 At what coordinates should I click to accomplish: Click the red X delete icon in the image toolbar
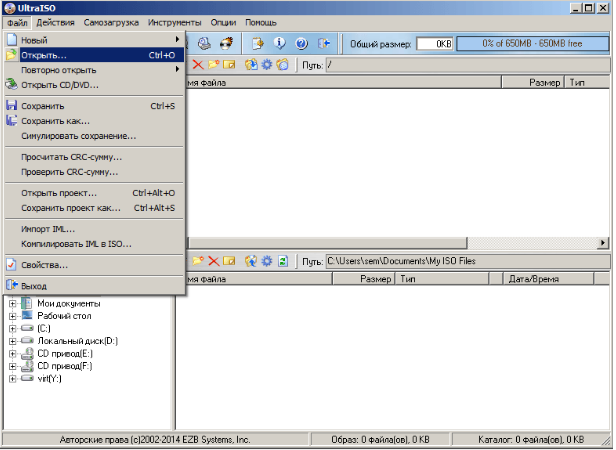click(198, 65)
